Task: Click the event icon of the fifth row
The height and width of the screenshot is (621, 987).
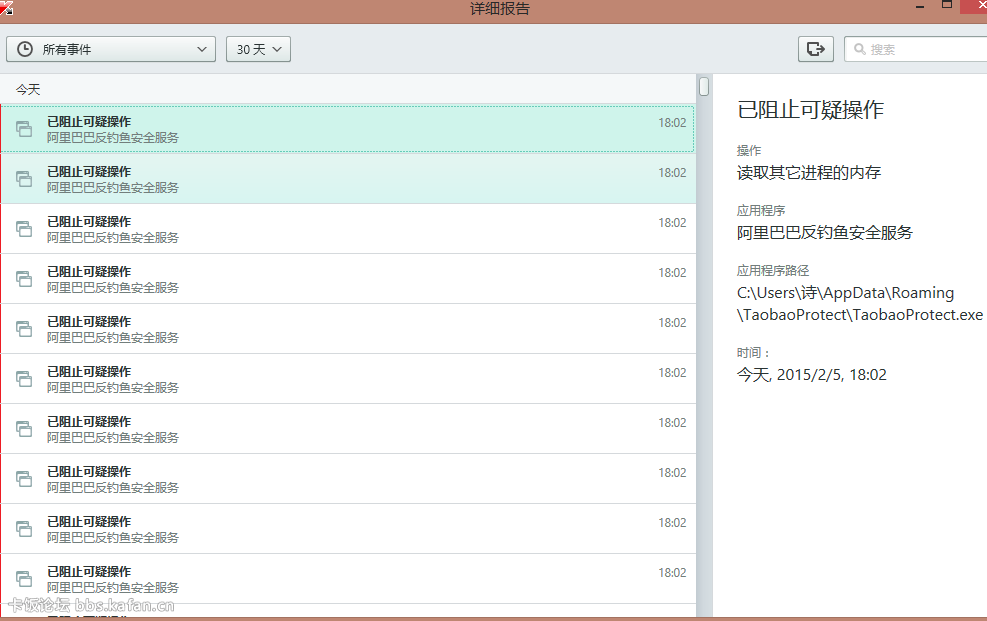Action: coord(24,328)
